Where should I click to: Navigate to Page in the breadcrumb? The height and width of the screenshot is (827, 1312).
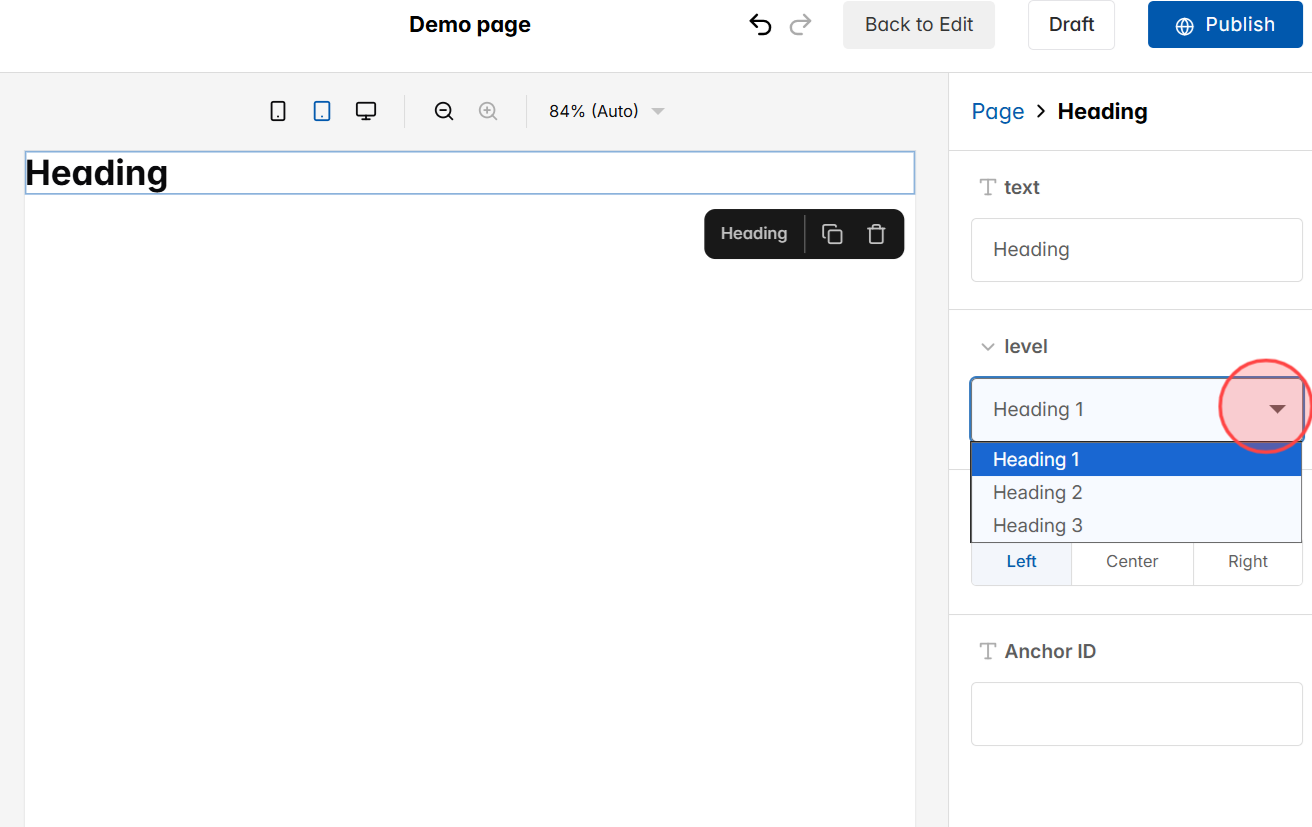point(997,111)
